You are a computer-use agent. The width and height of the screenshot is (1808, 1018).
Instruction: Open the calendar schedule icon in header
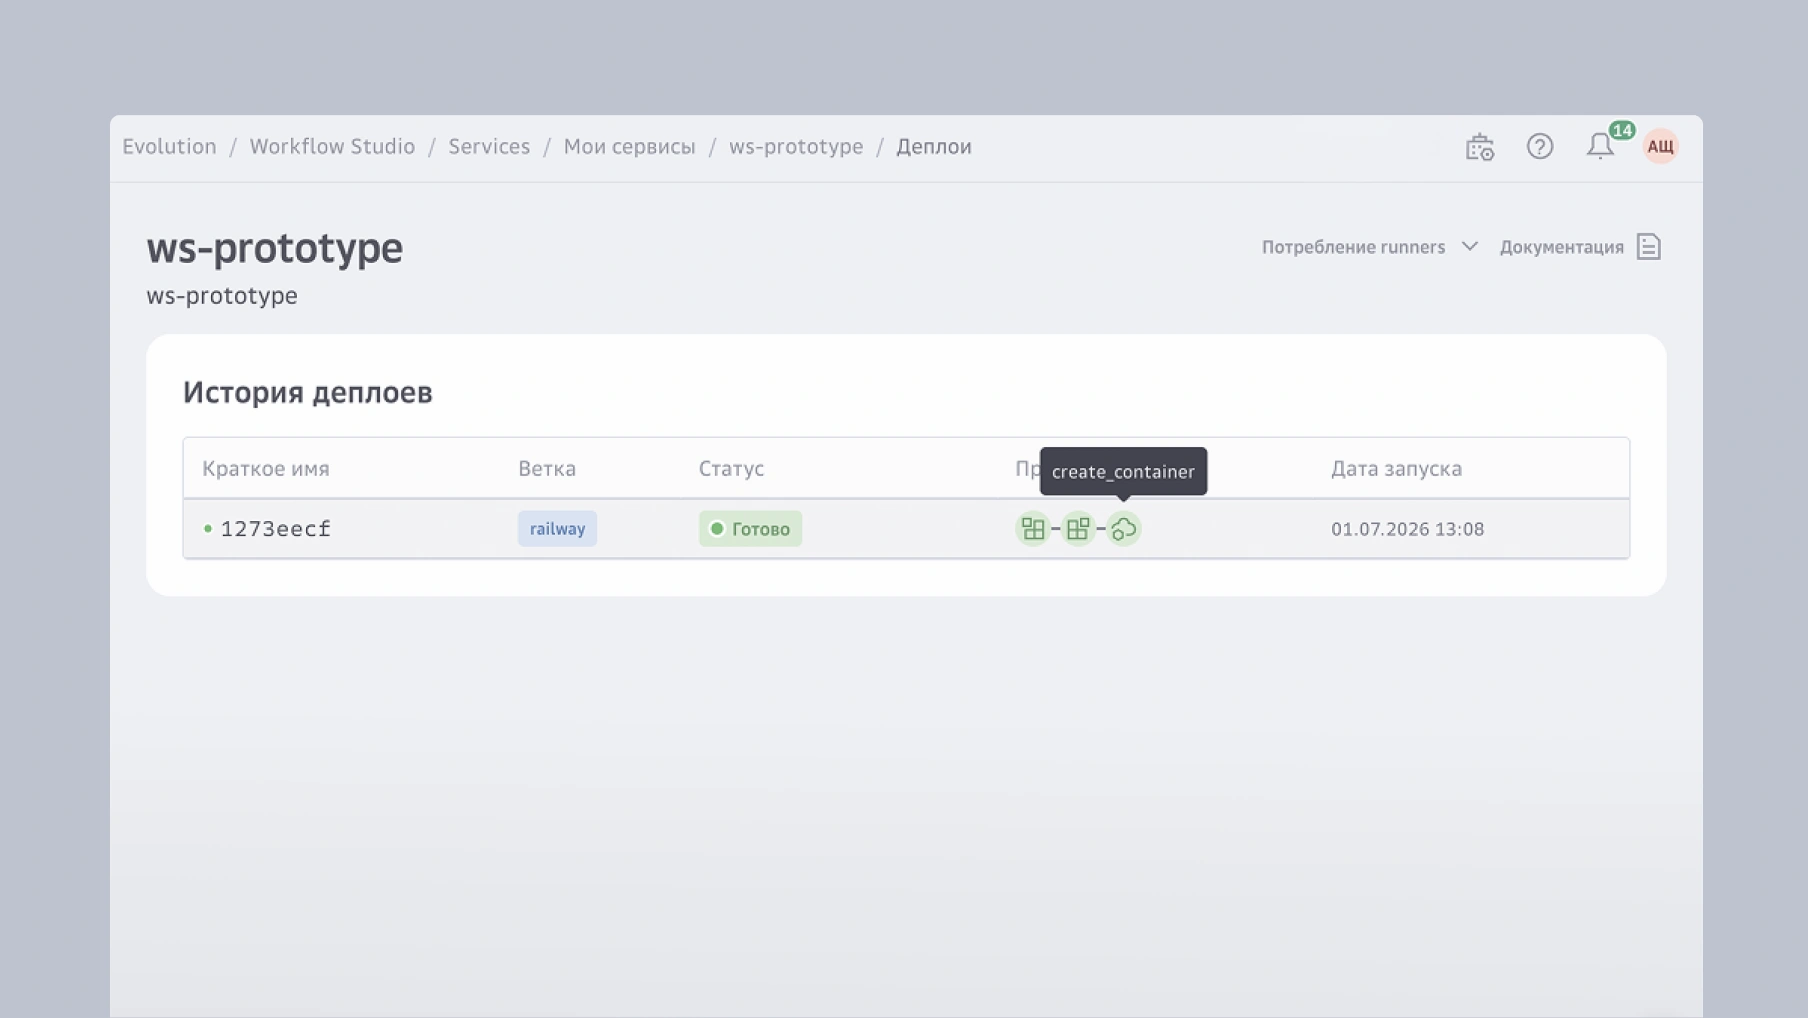coord(1480,147)
